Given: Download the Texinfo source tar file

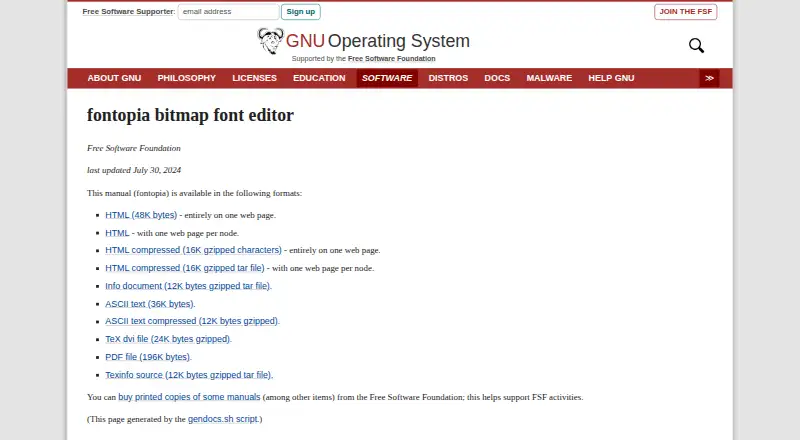Looking at the screenshot, I should 189,375.
